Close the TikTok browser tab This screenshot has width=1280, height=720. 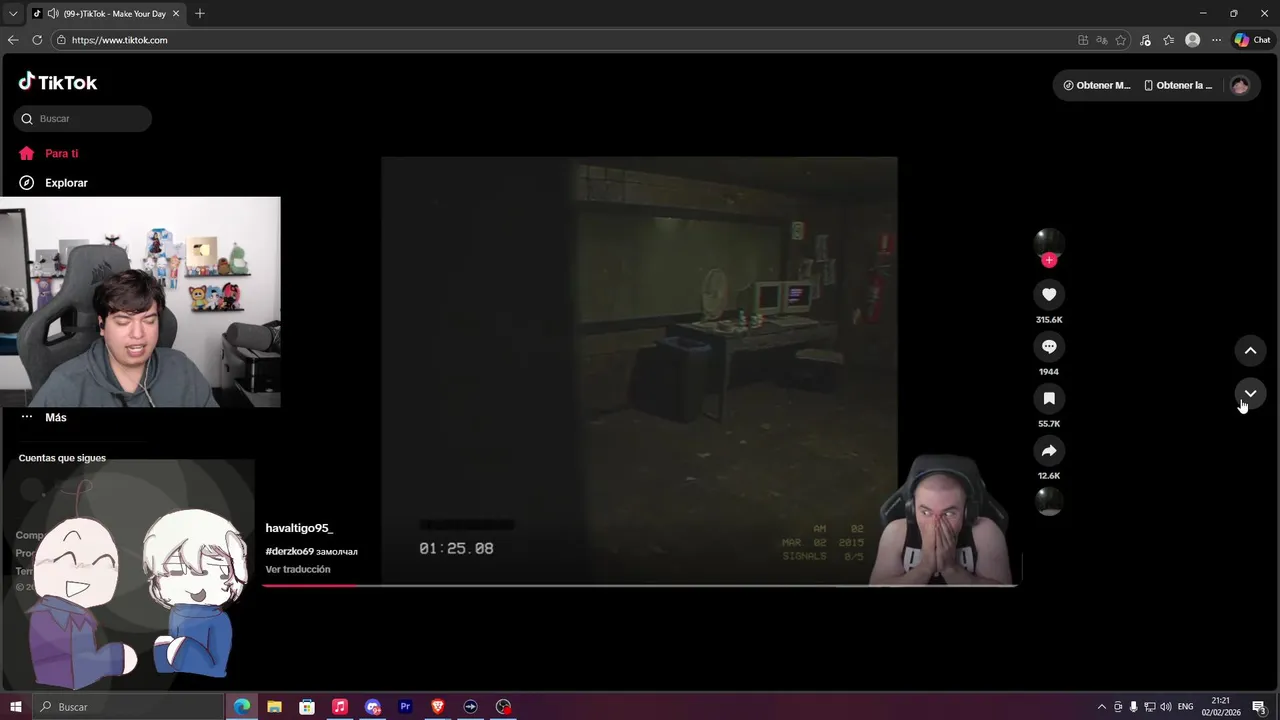click(x=176, y=14)
